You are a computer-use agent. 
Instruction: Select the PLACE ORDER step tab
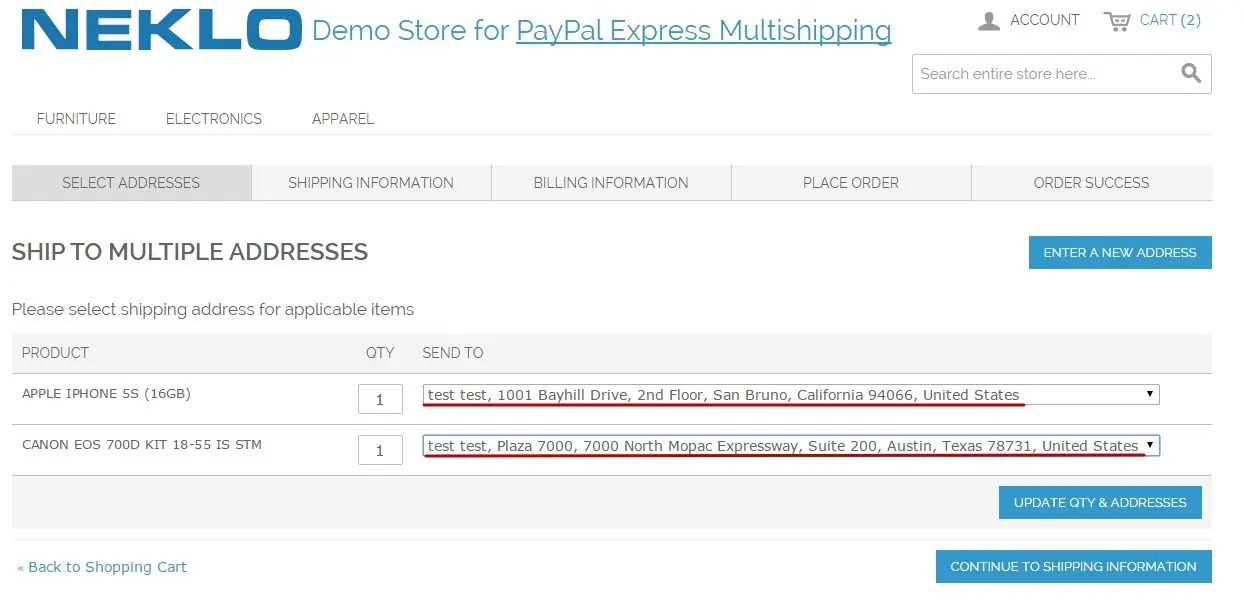point(851,183)
